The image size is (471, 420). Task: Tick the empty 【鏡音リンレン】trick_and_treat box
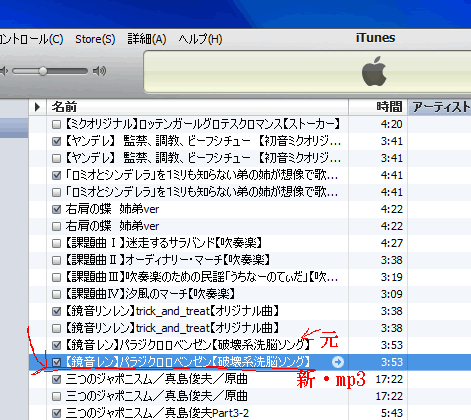coord(57,328)
